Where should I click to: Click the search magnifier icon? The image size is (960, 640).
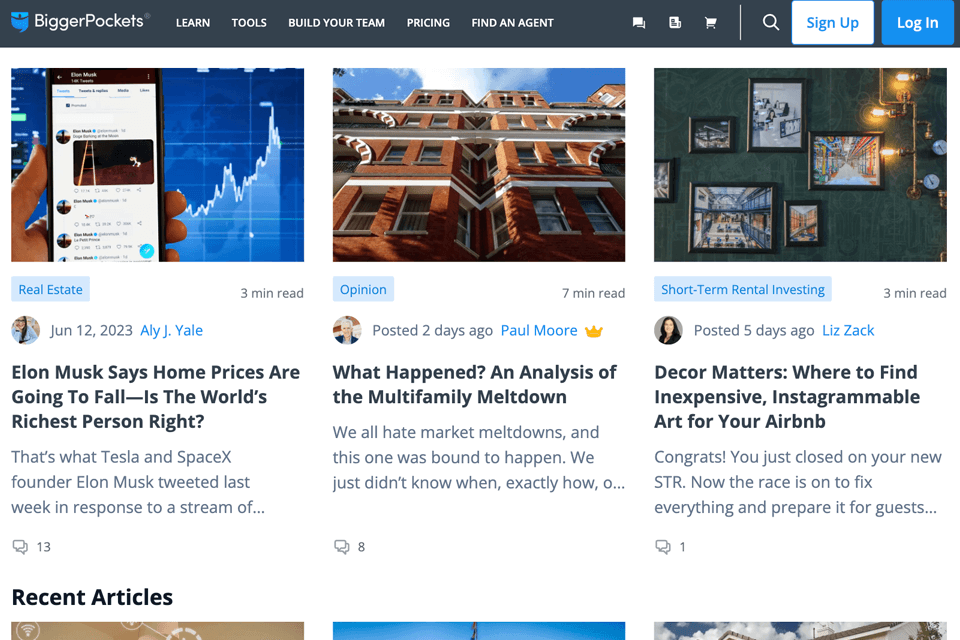coord(771,23)
